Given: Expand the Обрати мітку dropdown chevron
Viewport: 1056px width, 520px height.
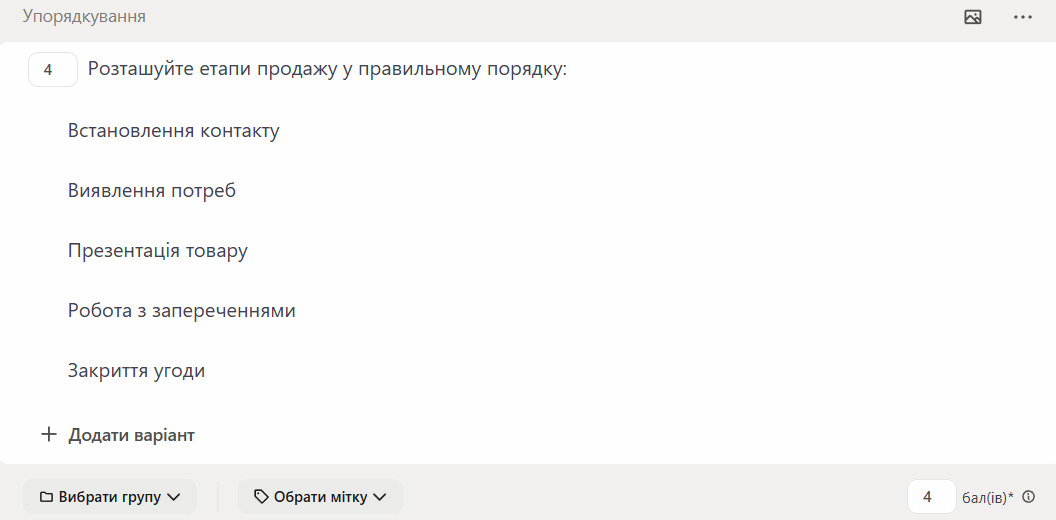Looking at the screenshot, I should [379, 497].
